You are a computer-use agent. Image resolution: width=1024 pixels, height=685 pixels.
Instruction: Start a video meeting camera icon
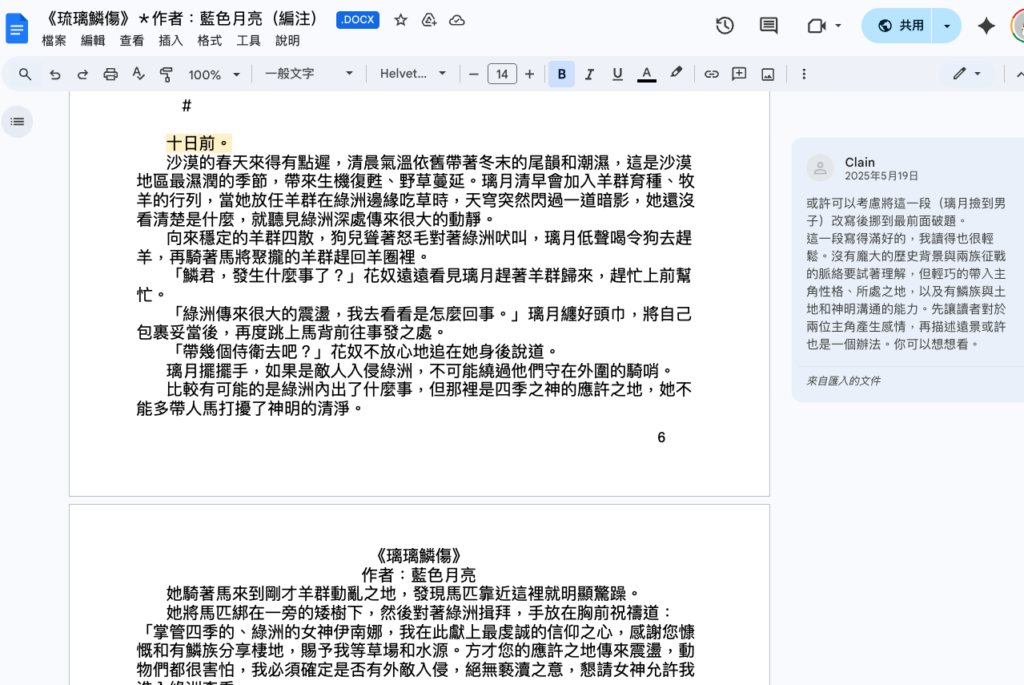pos(816,25)
